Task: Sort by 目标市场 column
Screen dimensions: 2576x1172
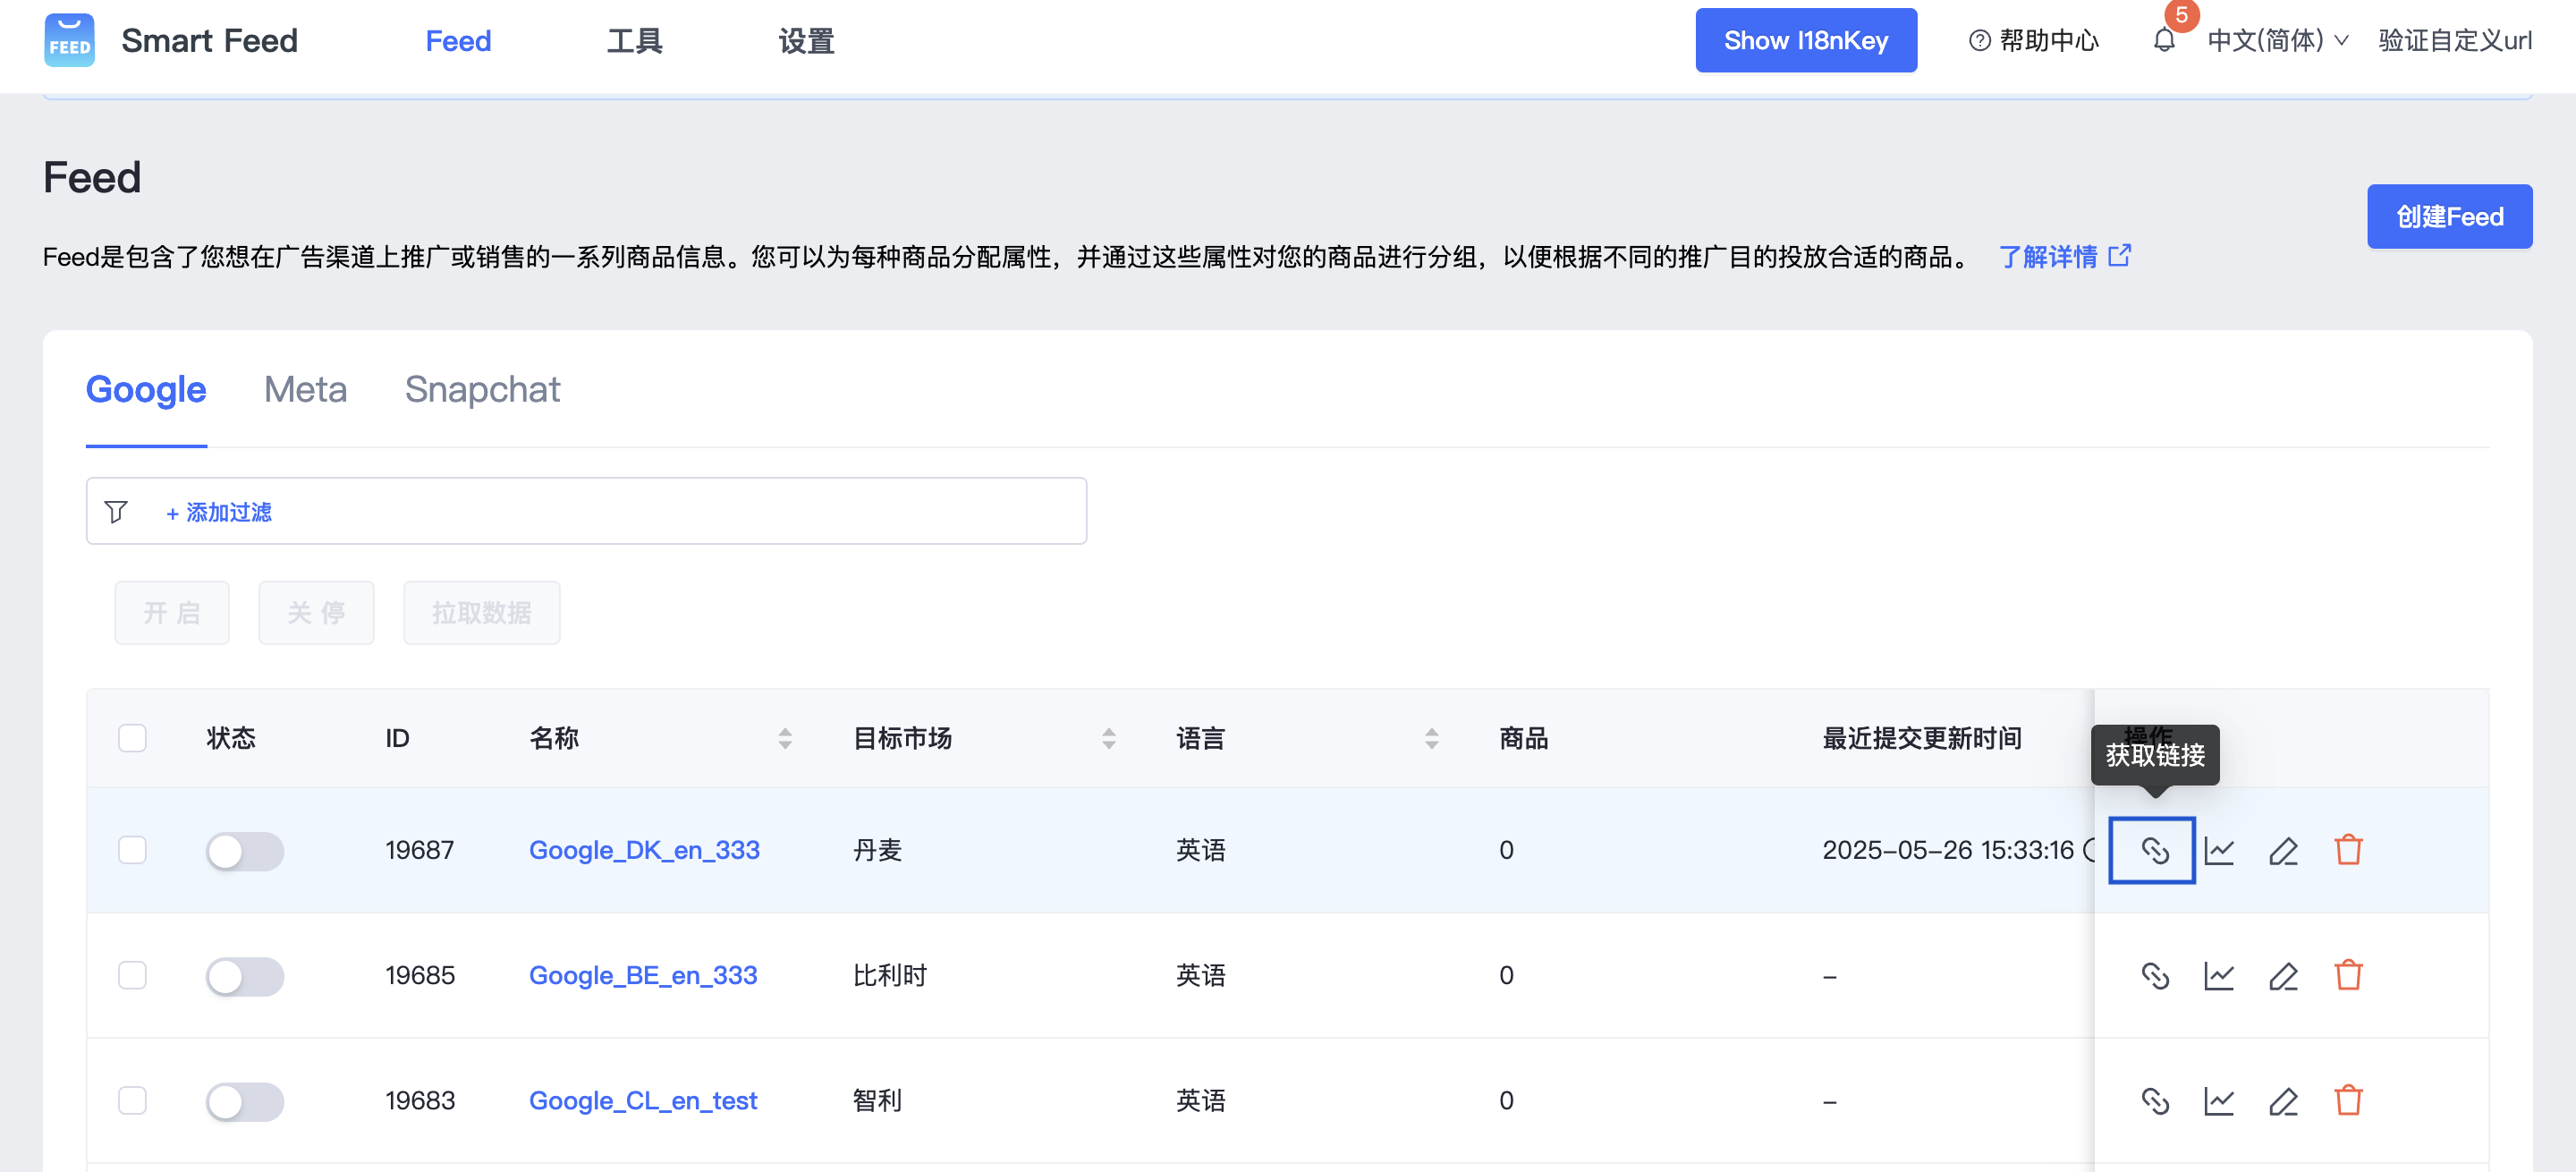Action: pyautogui.click(x=1109, y=738)
